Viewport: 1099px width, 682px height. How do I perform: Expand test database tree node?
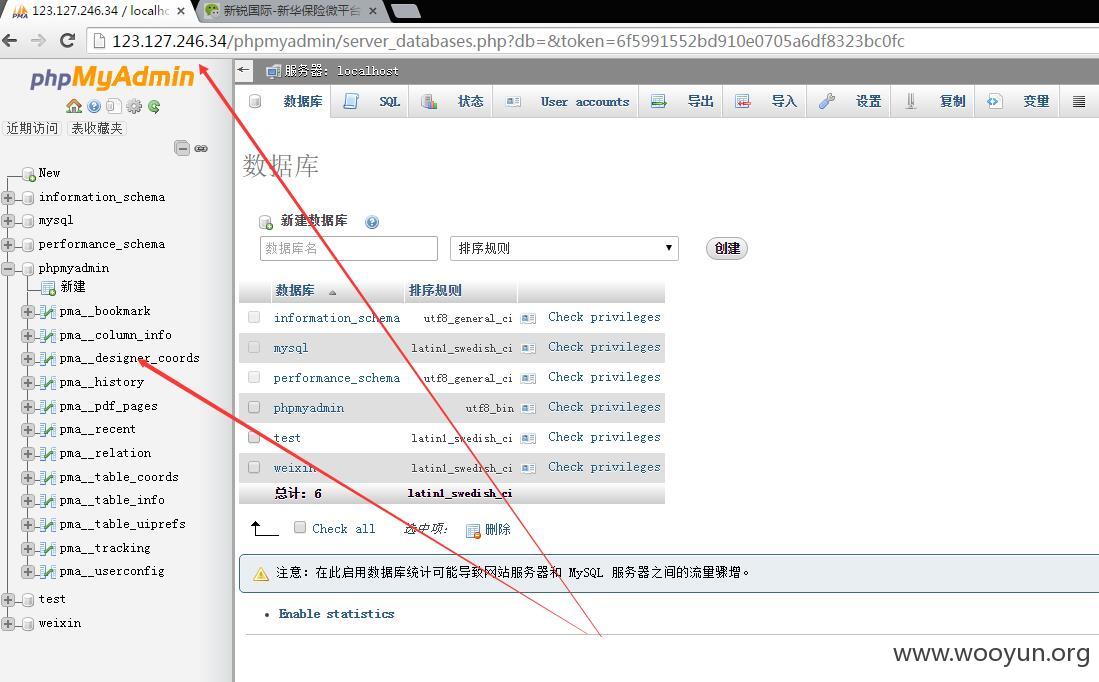[x=8, y=600]
